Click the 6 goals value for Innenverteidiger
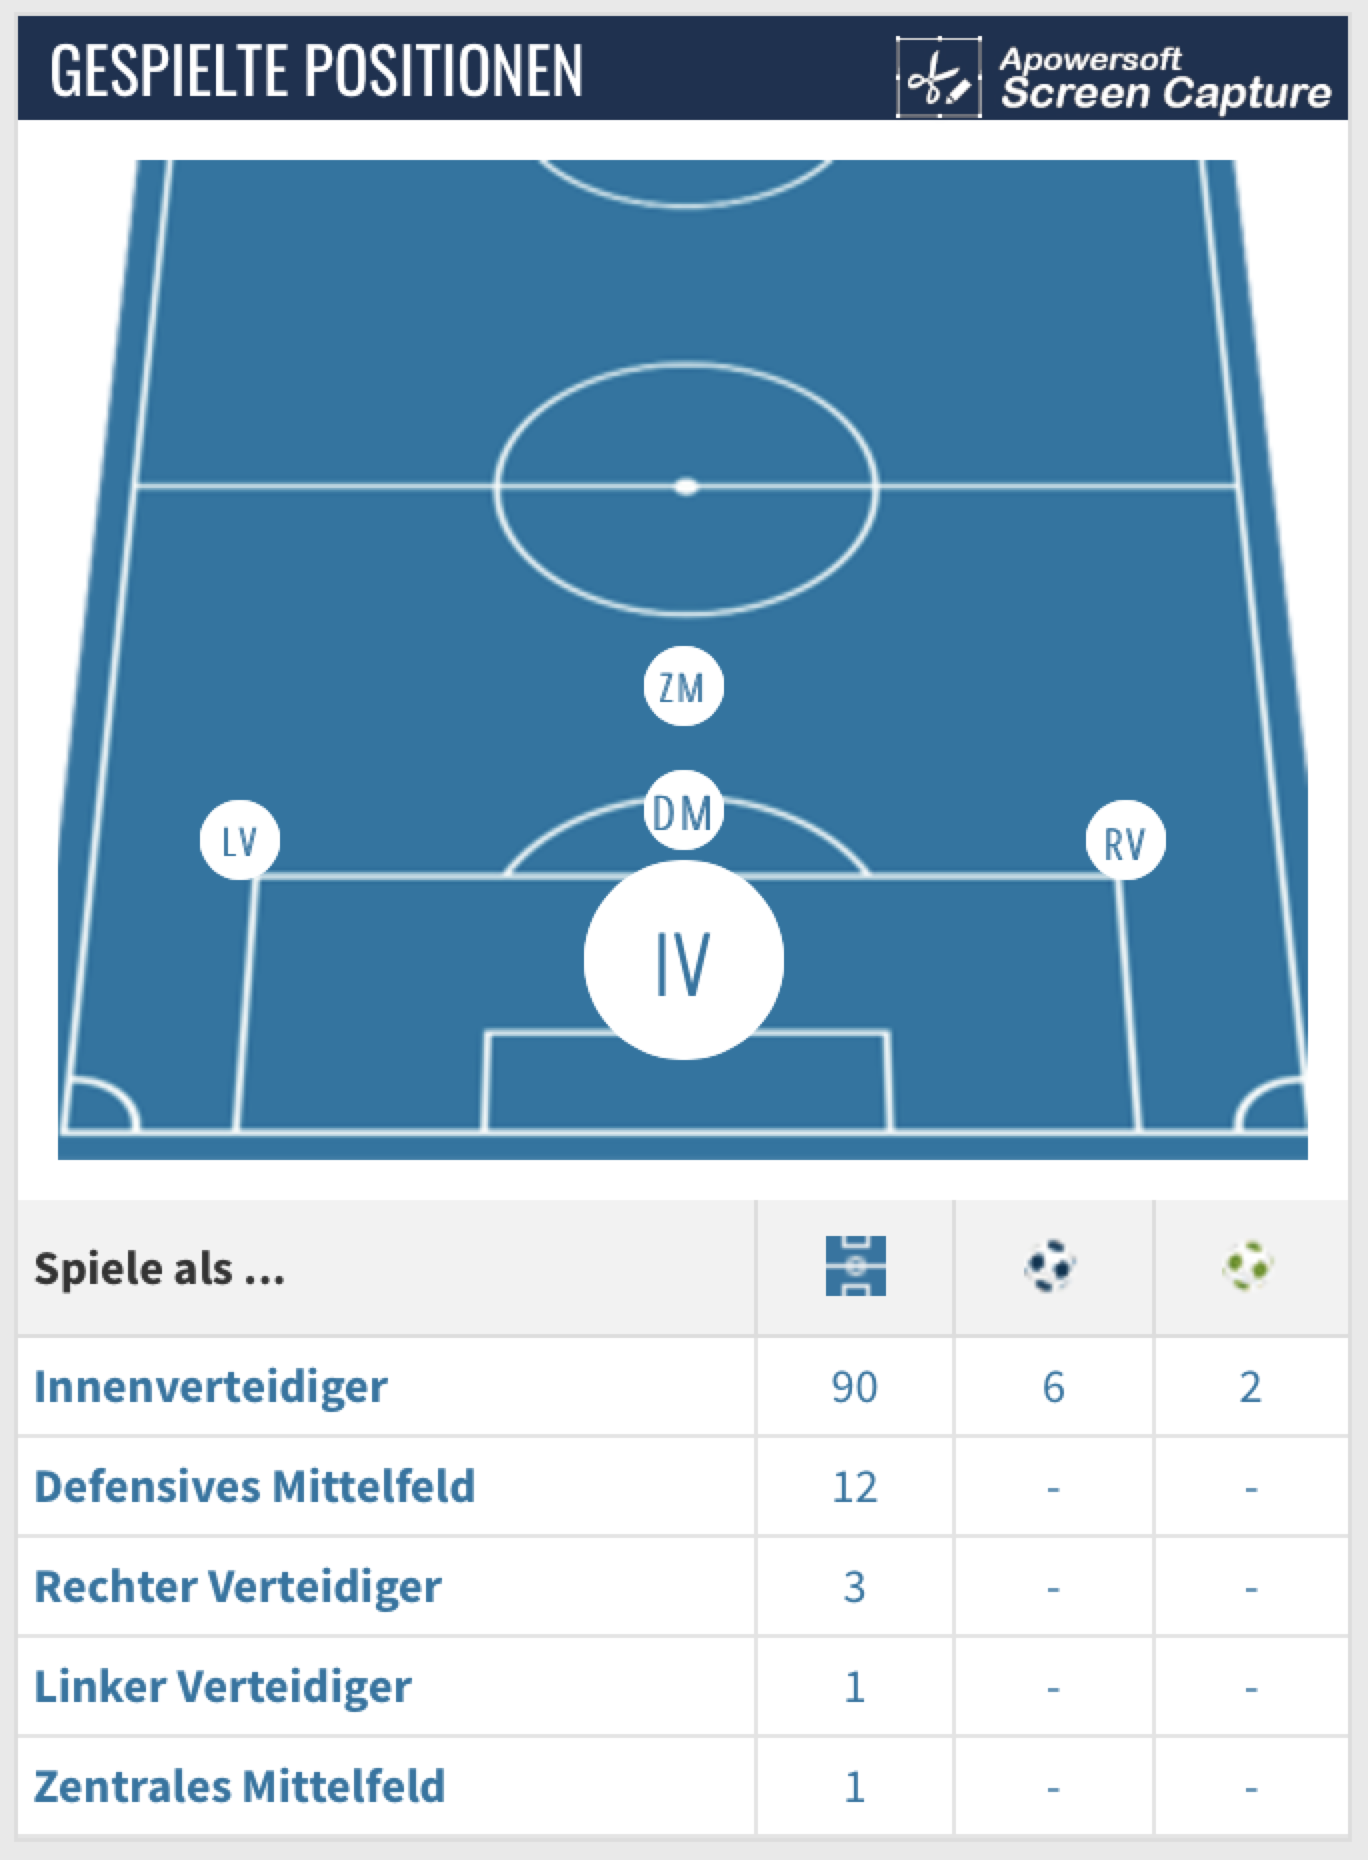The image size is (1368, 1860). (x=1053, y=1387)
